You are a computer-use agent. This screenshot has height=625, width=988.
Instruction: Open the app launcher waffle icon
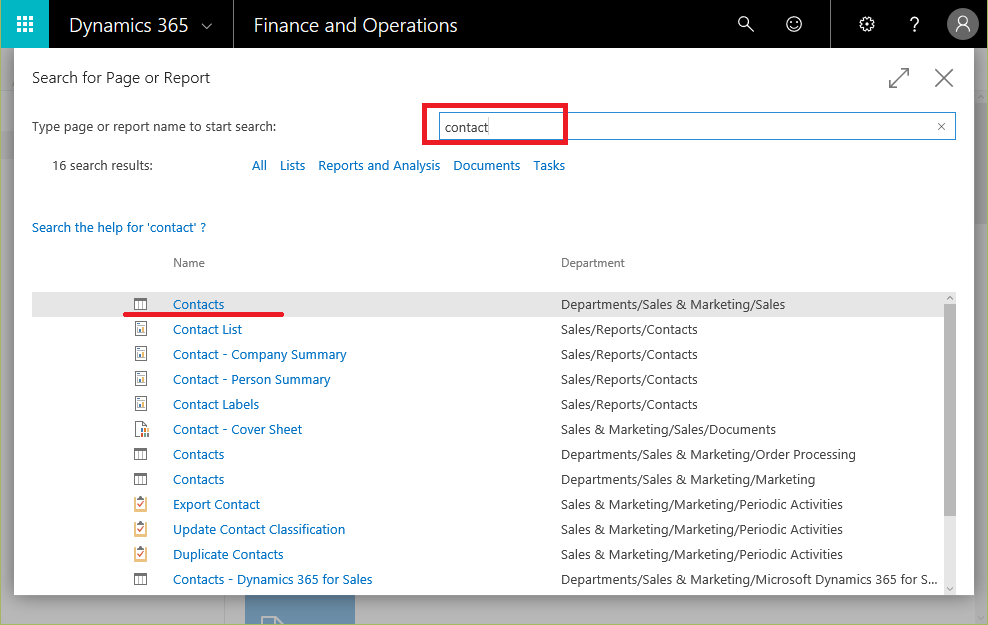25,25
